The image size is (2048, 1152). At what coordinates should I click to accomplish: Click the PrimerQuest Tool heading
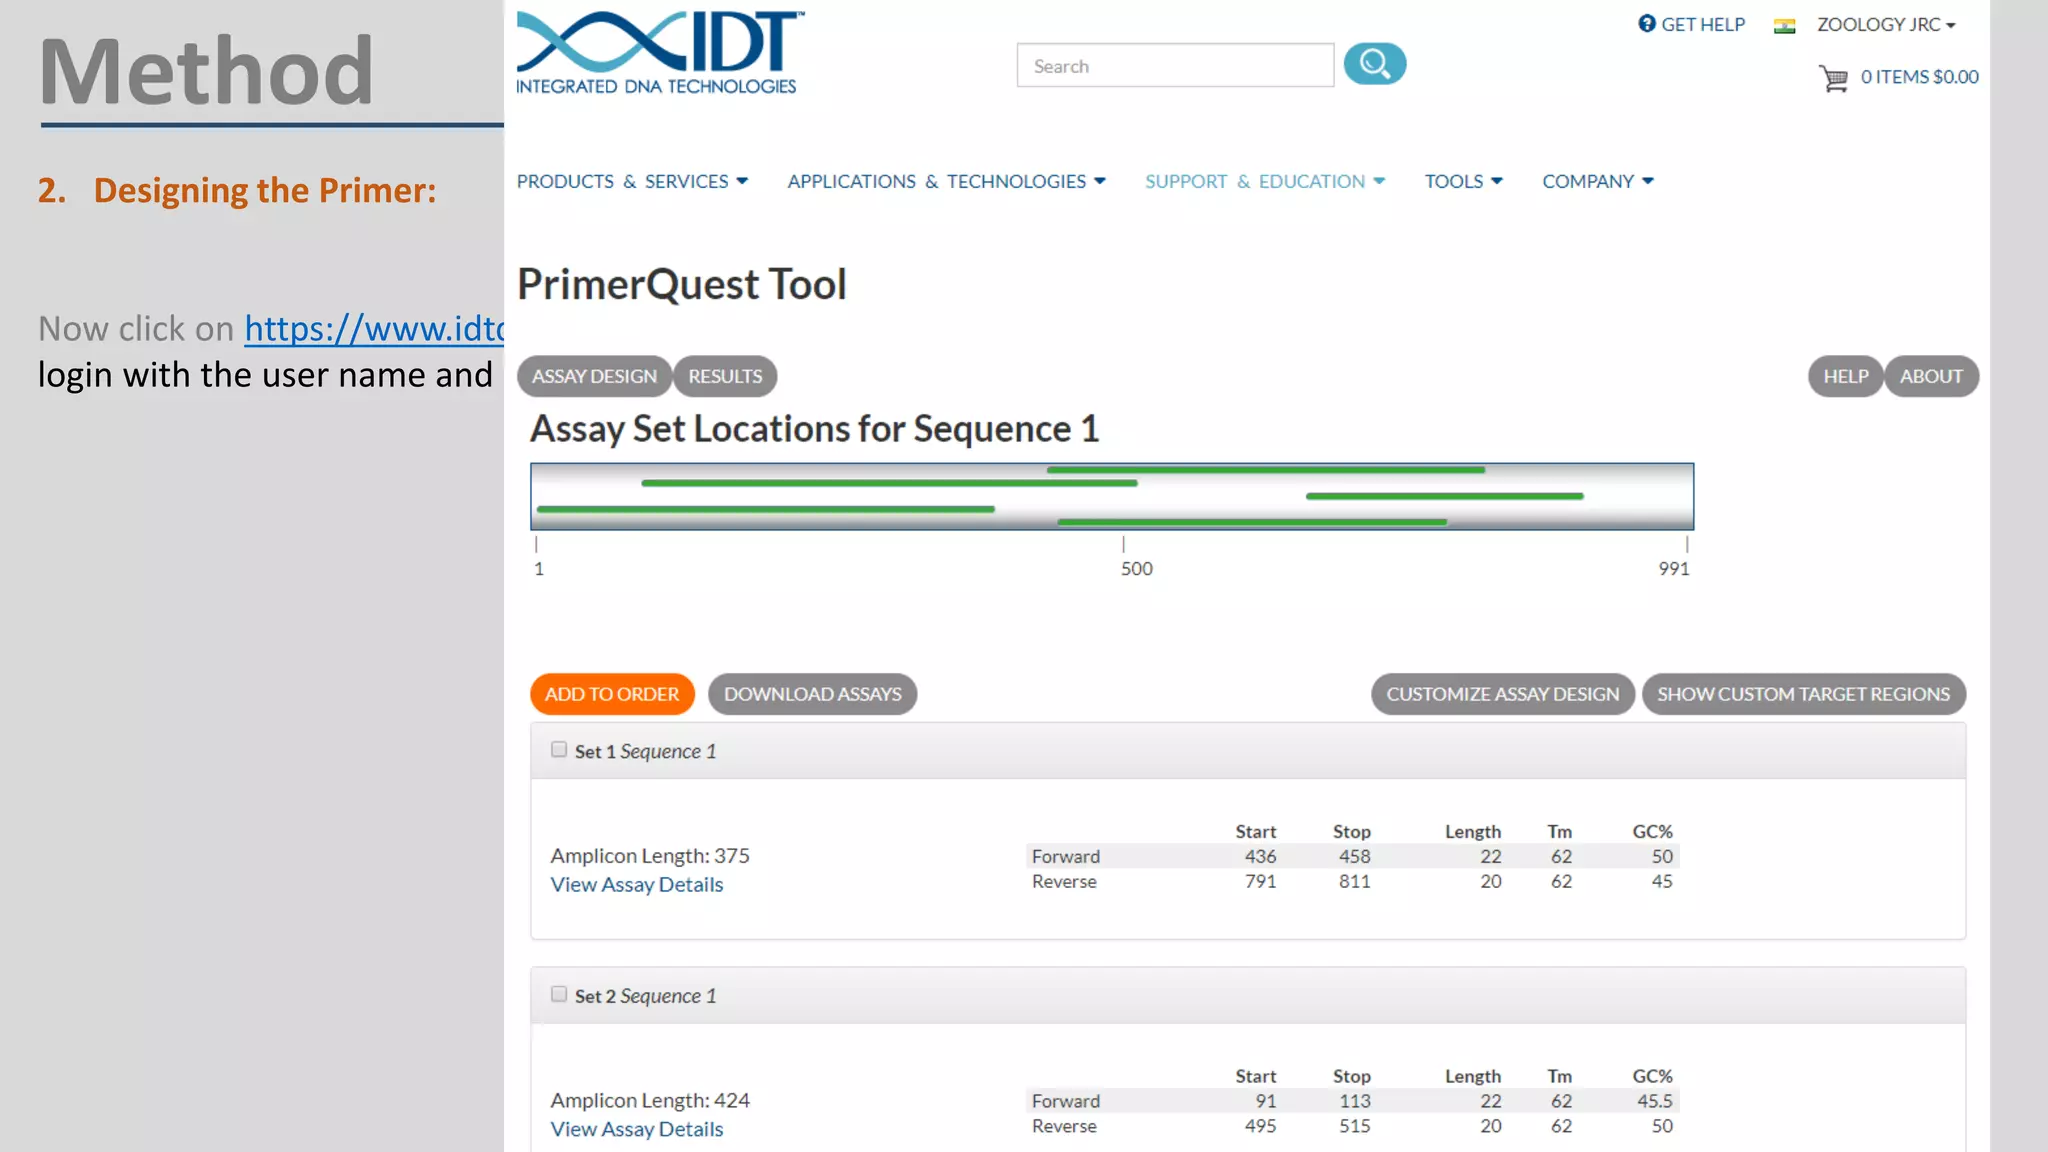pyautogui.click(x=681, y=285)
